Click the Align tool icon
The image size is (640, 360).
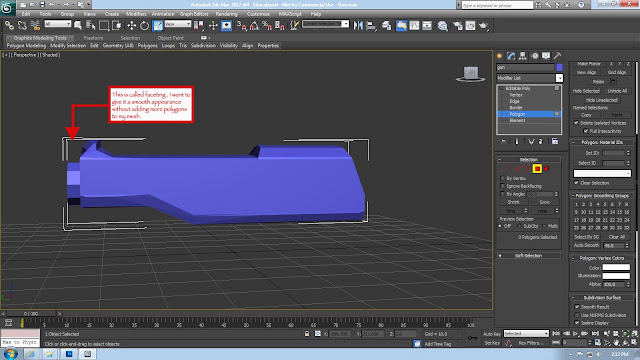pyautogui.click(x=371, y=26)
